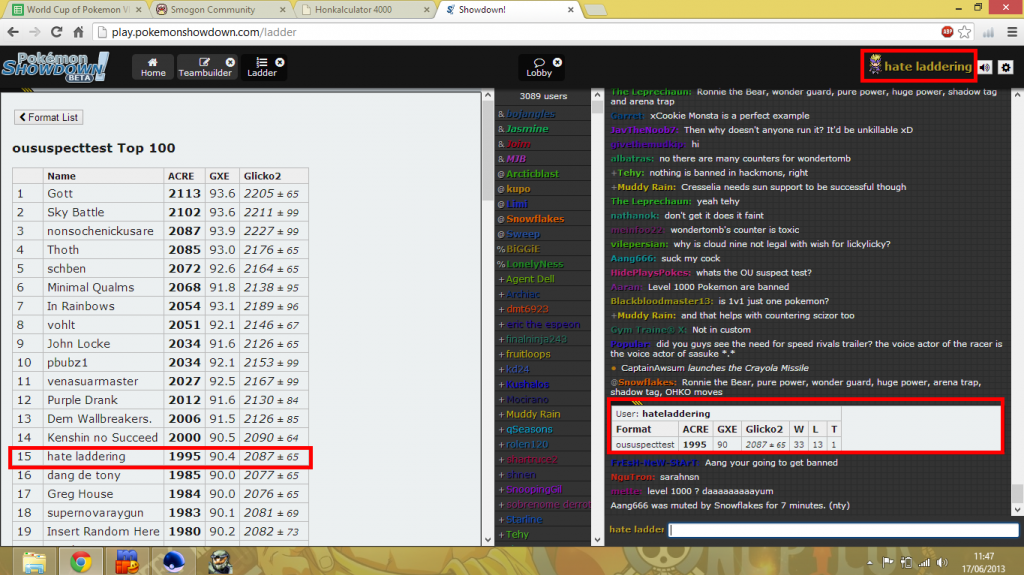Click user fruitloops in user list

528,354
